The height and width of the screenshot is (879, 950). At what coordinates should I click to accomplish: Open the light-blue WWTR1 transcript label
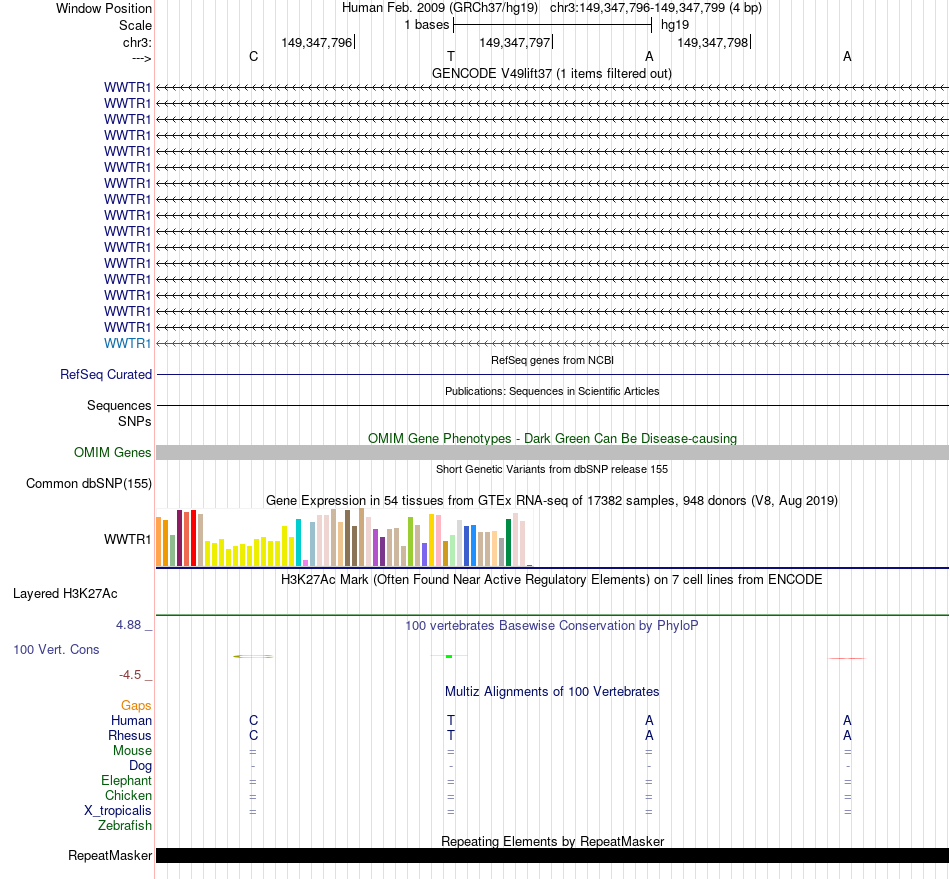[127, 343]
